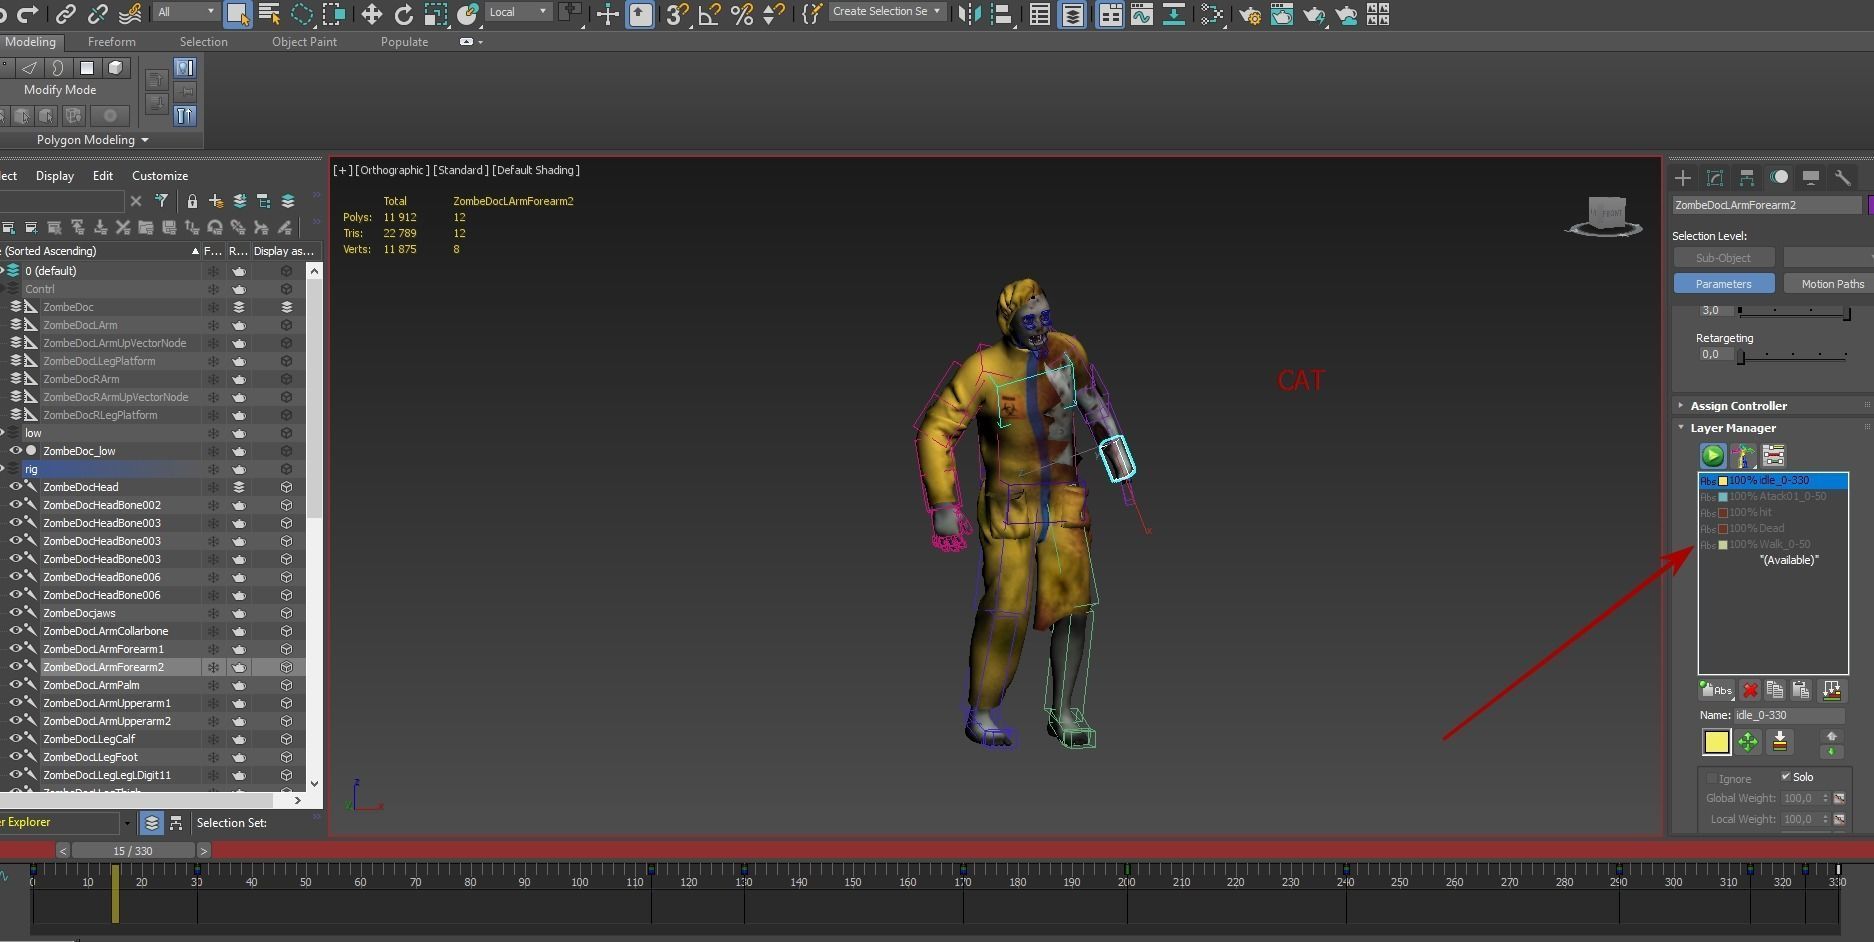Image resolution: width=1874 pixels, height=942 pixels.
Task: Open the Explorer type dropdown arrow
Action: 127,823
